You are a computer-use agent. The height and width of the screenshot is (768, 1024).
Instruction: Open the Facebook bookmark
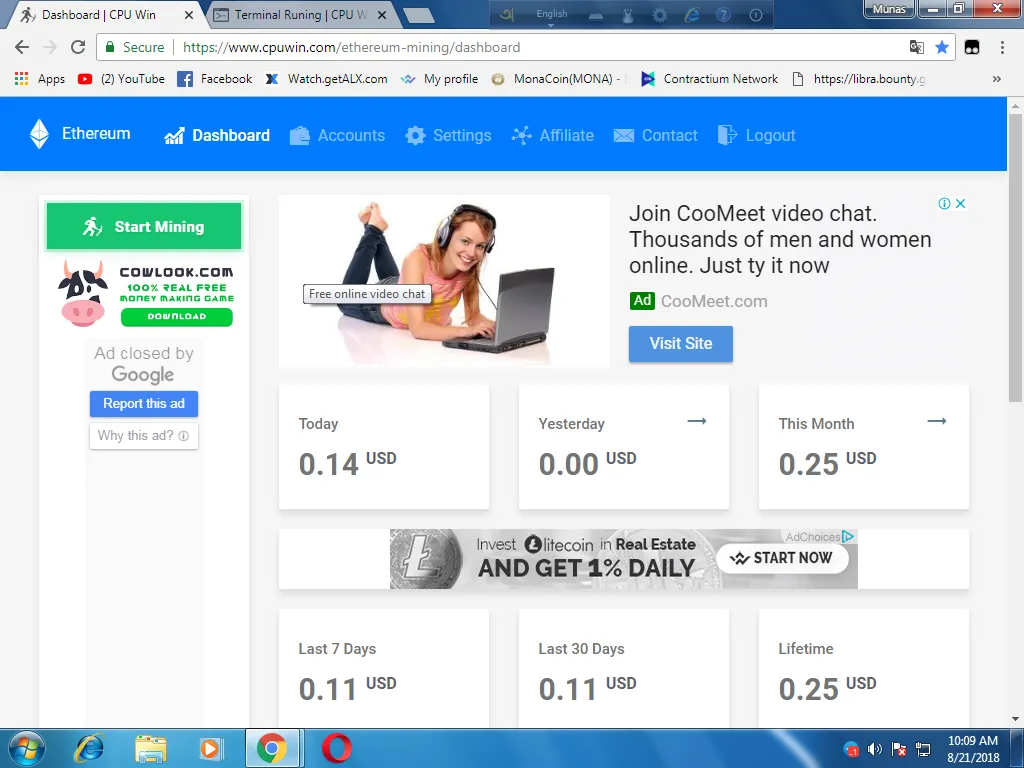point(215,79)
